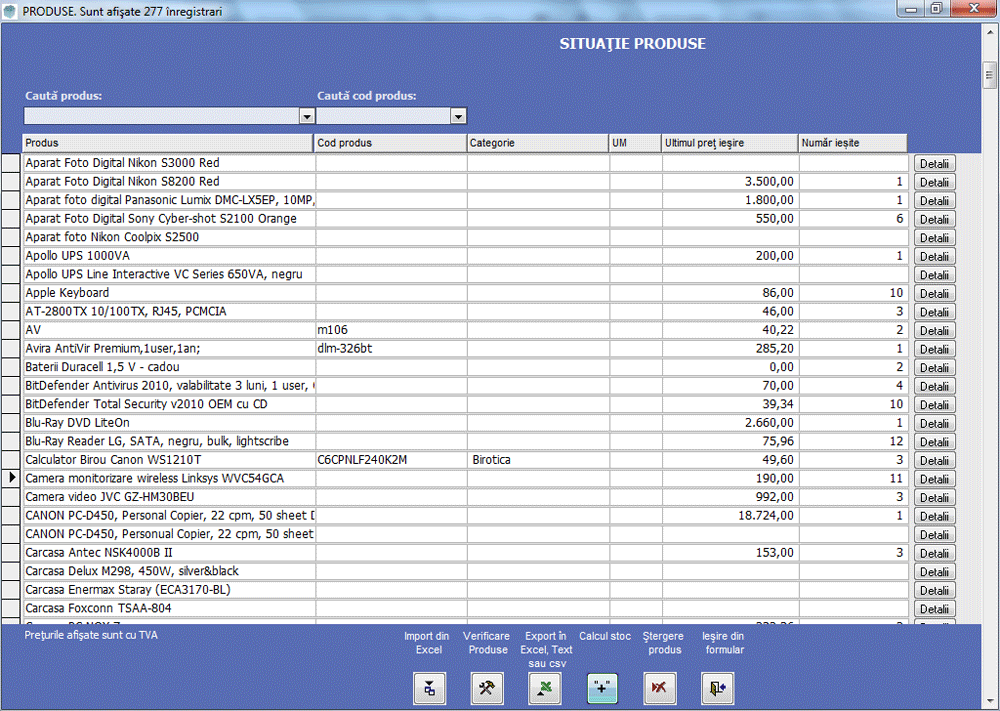This screenshot has height=711, width=1000.
Task: Click the Număr ieșite column header
Action: 853,143
